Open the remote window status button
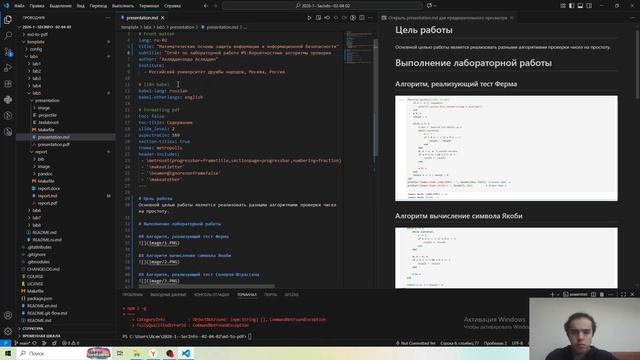Viewport: 640px width, 360px height. pyautogui.click(x=5, y=343)
